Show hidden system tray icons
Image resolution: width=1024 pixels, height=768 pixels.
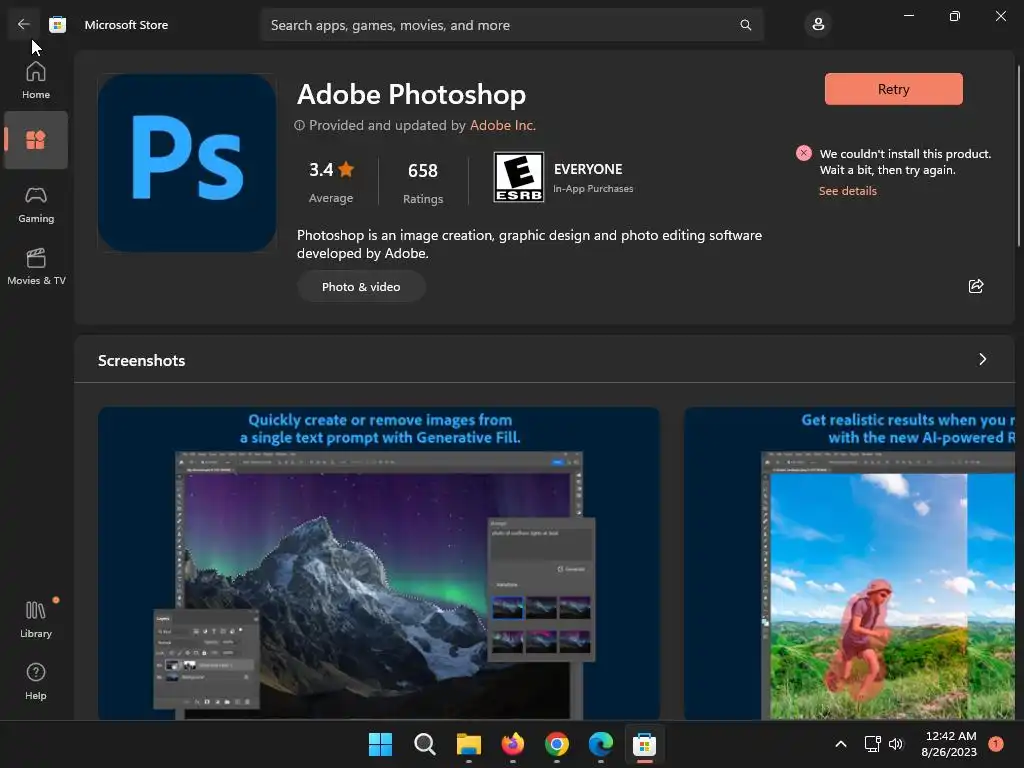coord(841,744)
